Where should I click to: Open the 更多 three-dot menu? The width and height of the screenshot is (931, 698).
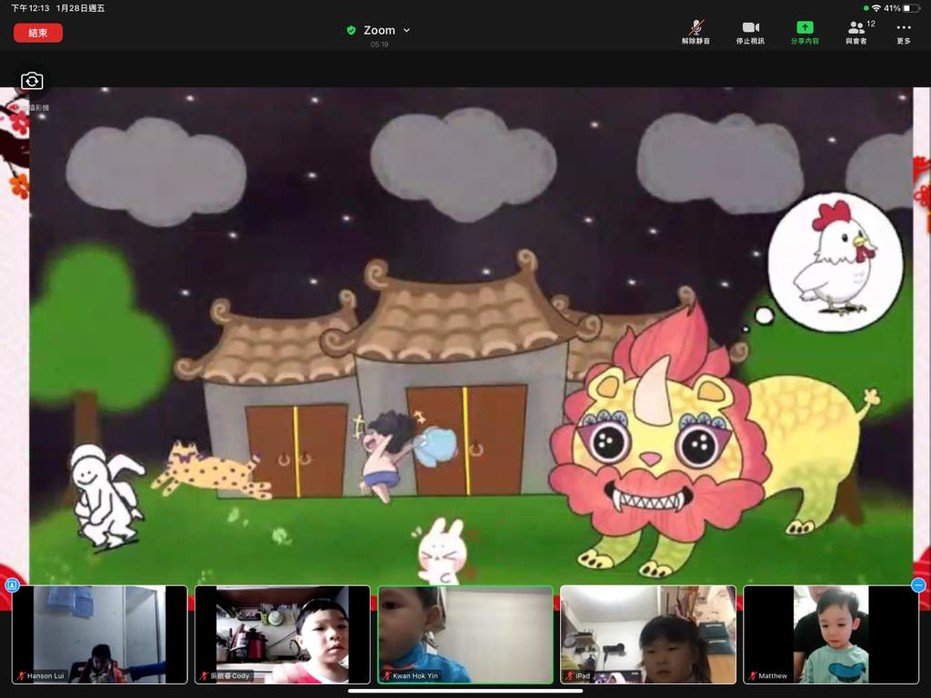[904, 28]
